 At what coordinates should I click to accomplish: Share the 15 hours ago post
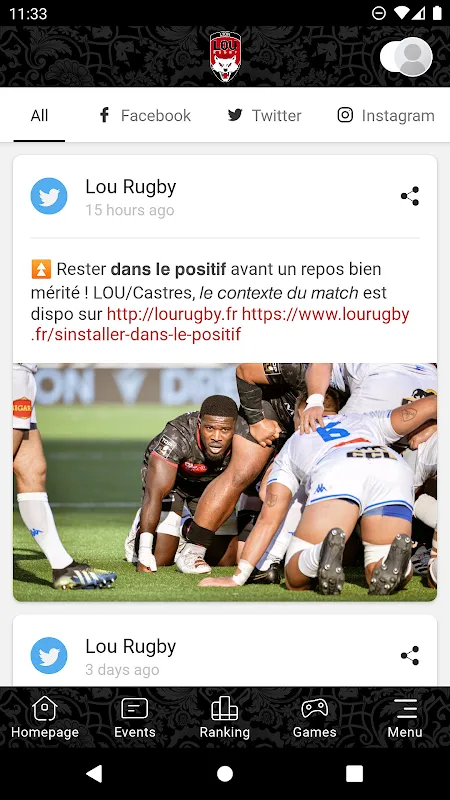410,196
